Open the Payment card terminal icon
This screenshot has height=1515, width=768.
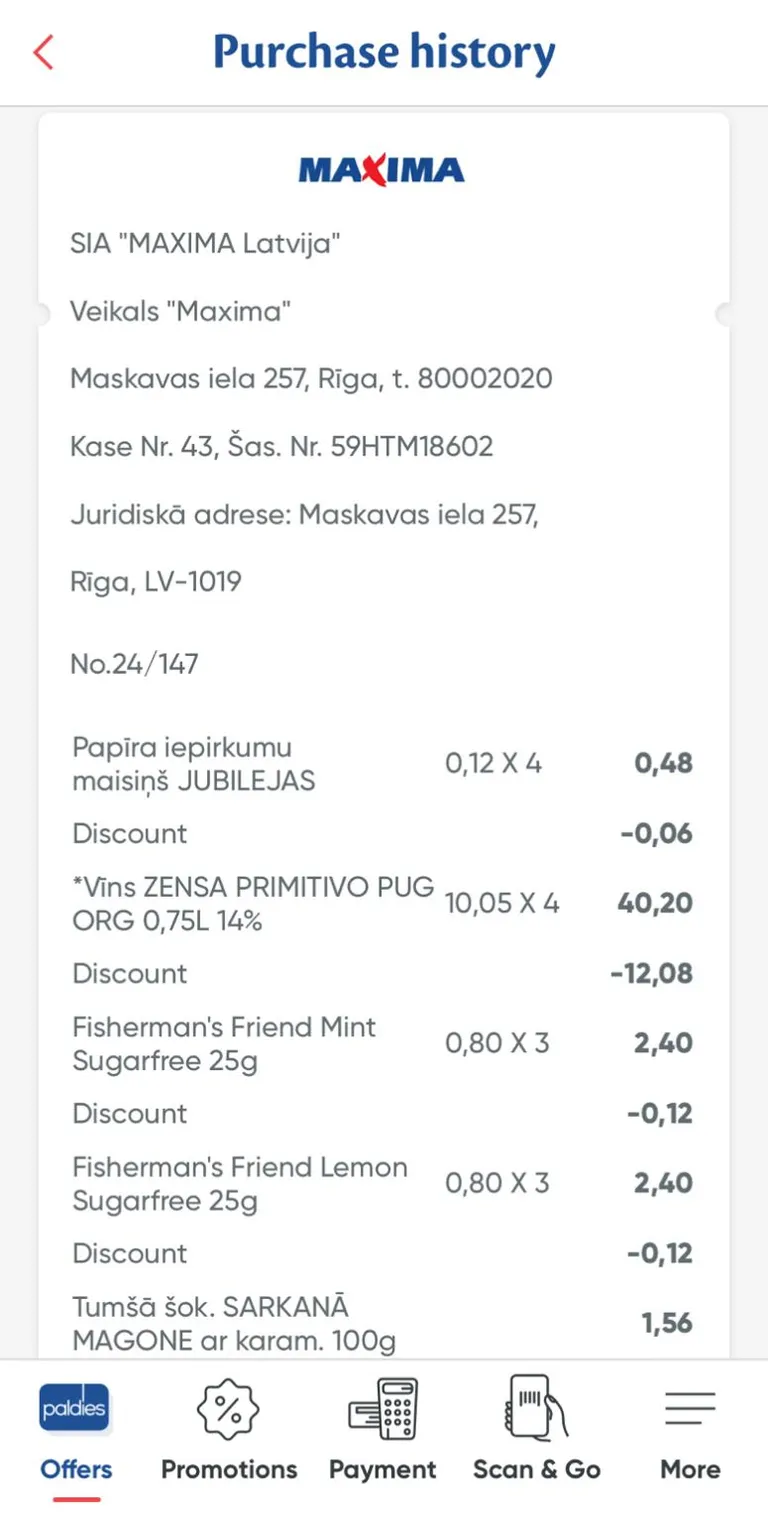383,1409
